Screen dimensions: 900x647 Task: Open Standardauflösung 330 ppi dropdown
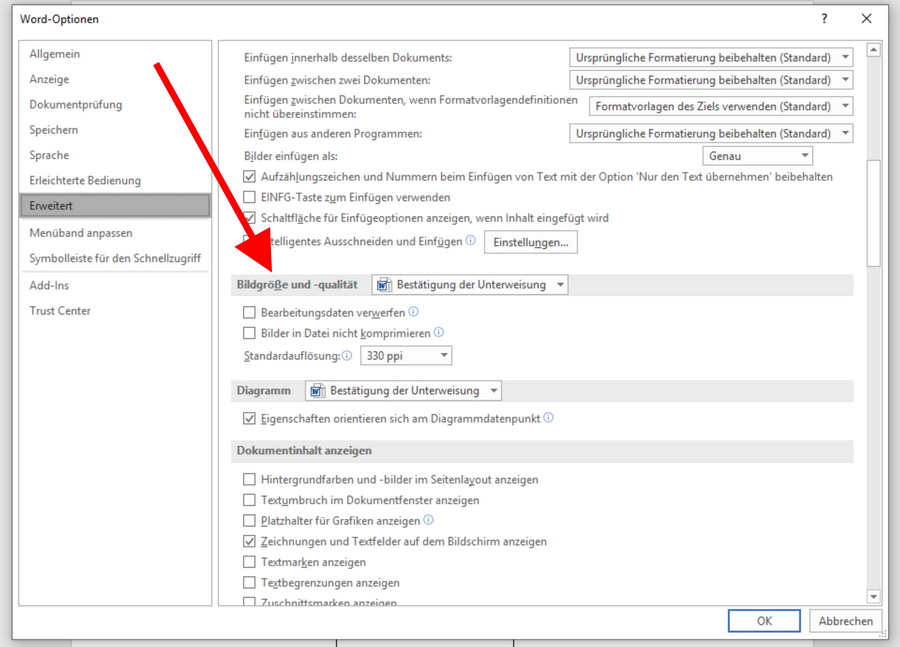point(406,355)
